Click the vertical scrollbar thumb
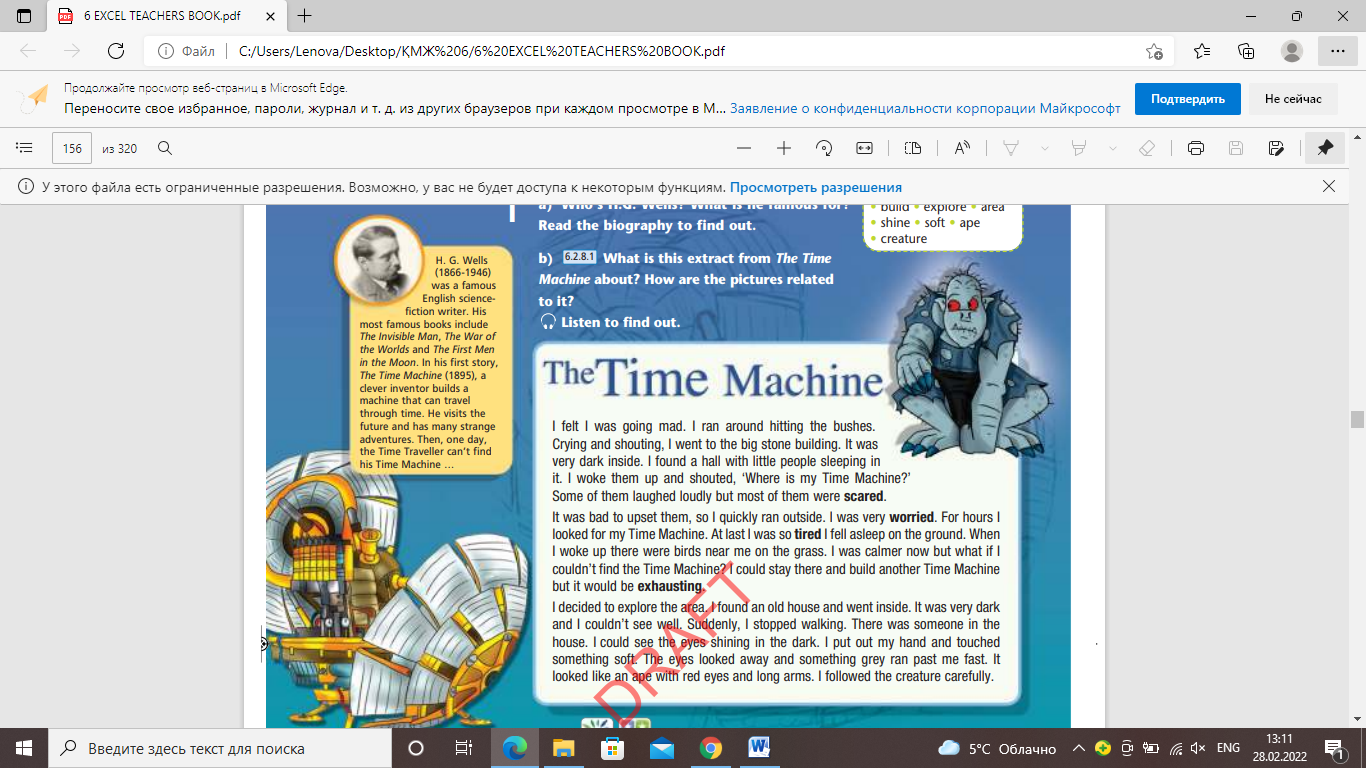 tap(1356, 419)
